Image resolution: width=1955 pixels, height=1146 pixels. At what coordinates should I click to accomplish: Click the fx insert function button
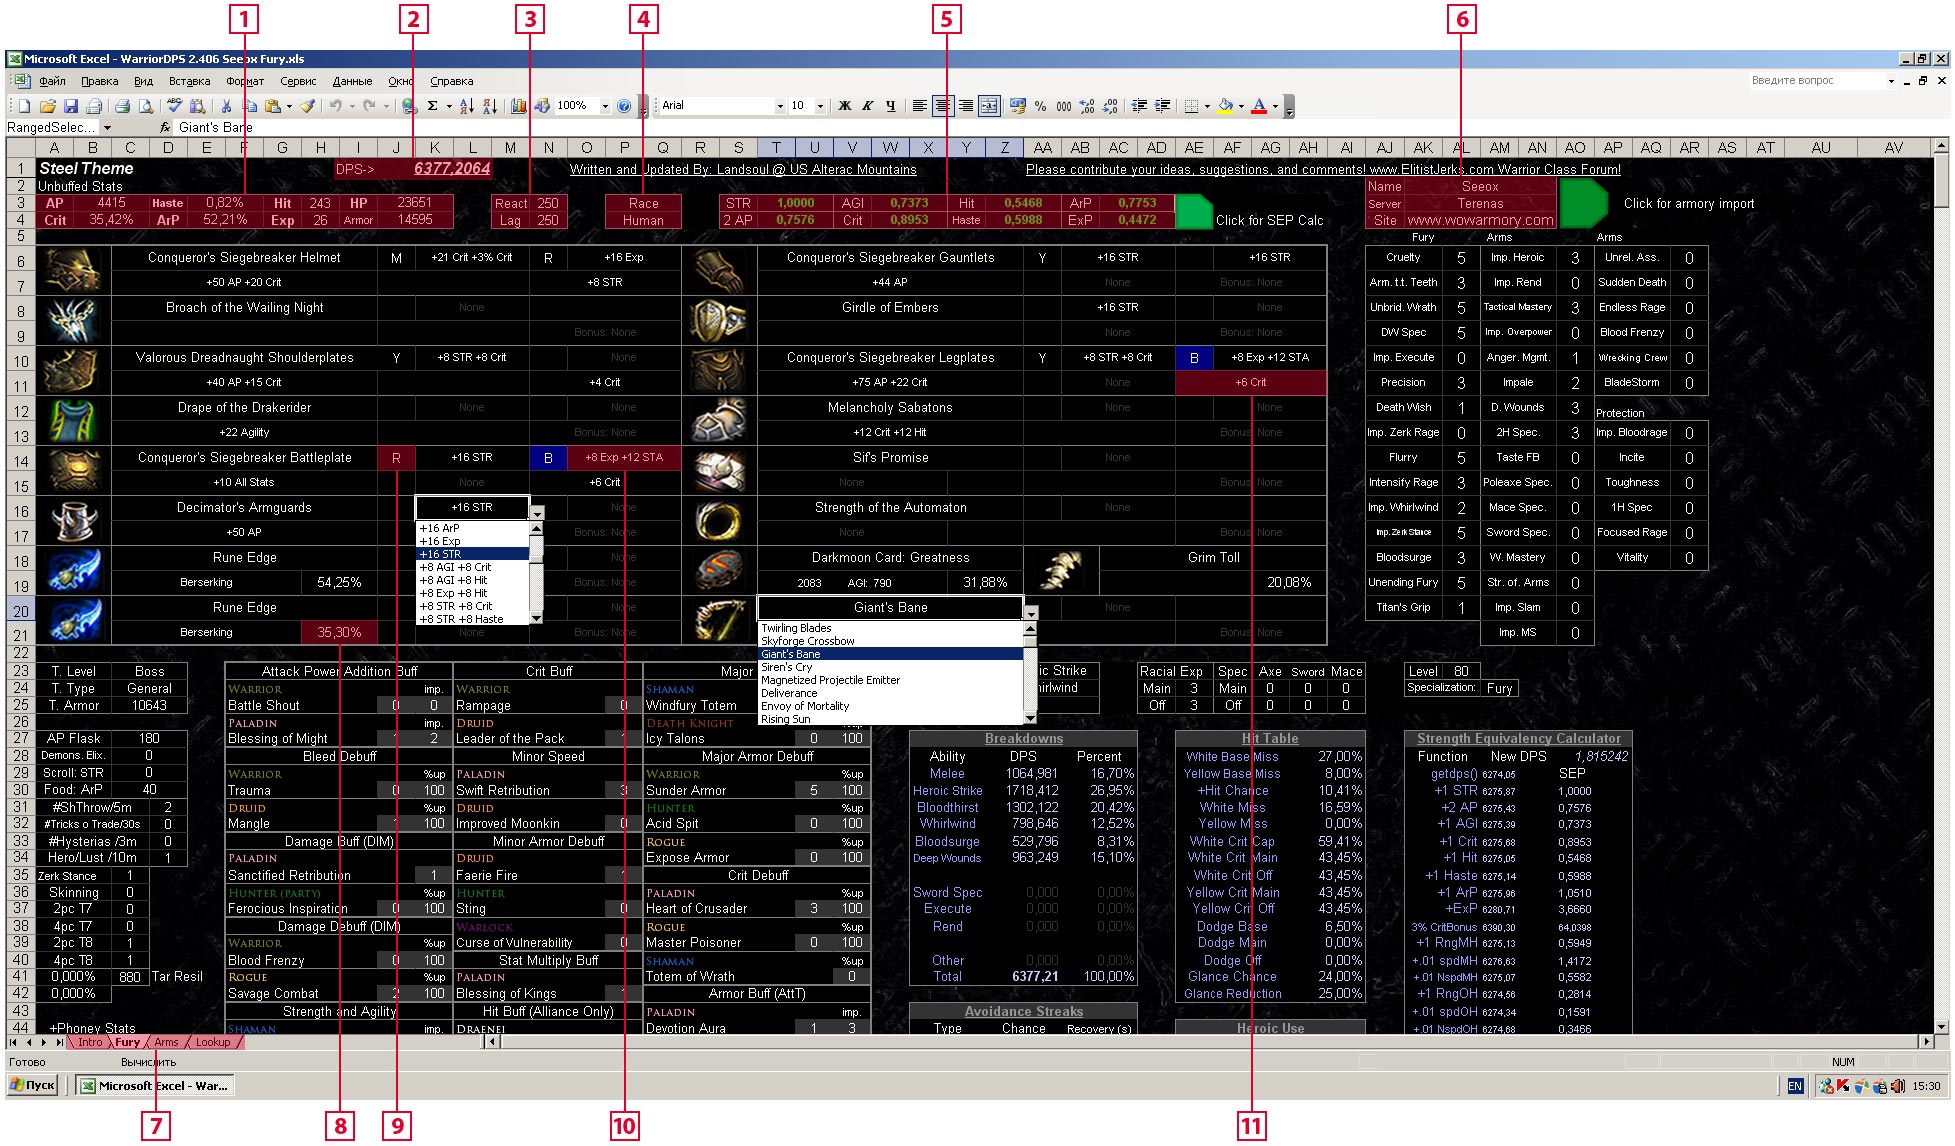pos(165,128)
